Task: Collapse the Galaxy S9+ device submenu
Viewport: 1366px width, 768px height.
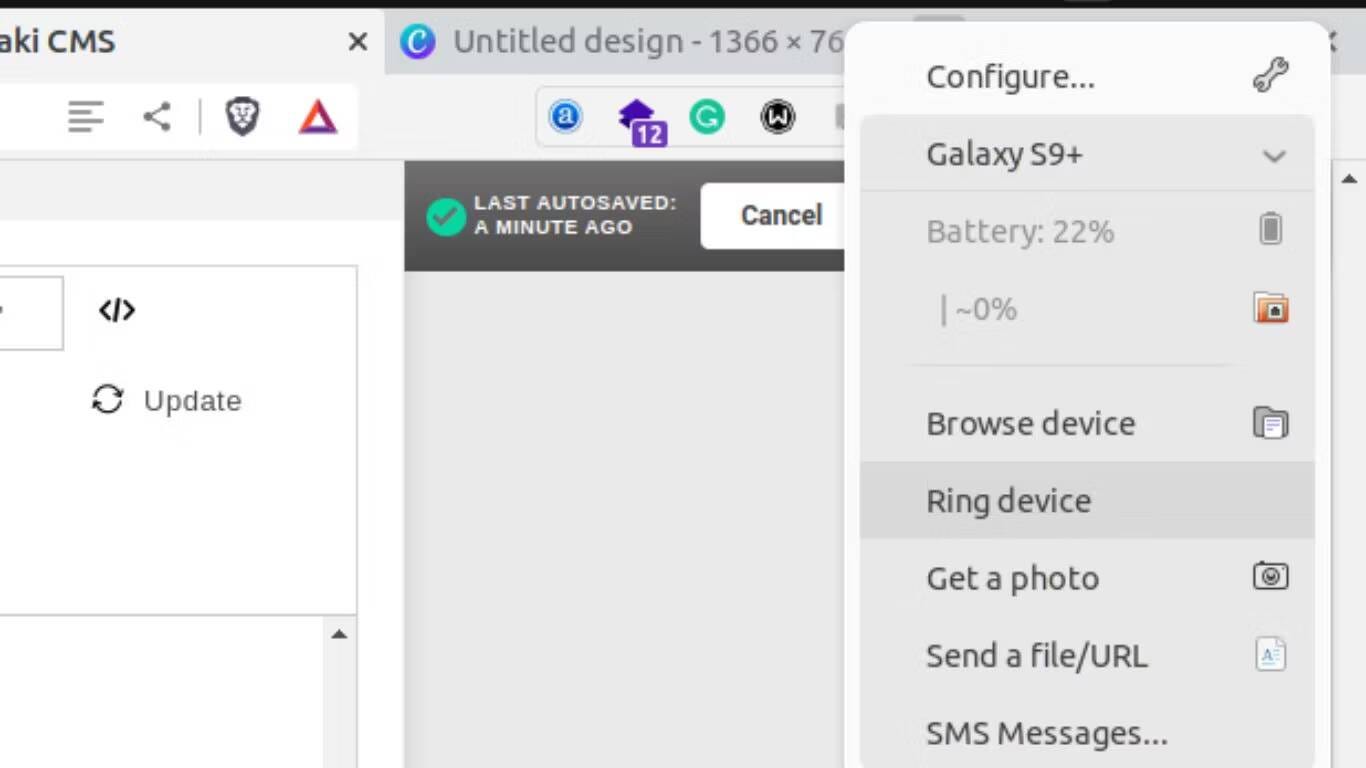Action: click(1273, 156)
